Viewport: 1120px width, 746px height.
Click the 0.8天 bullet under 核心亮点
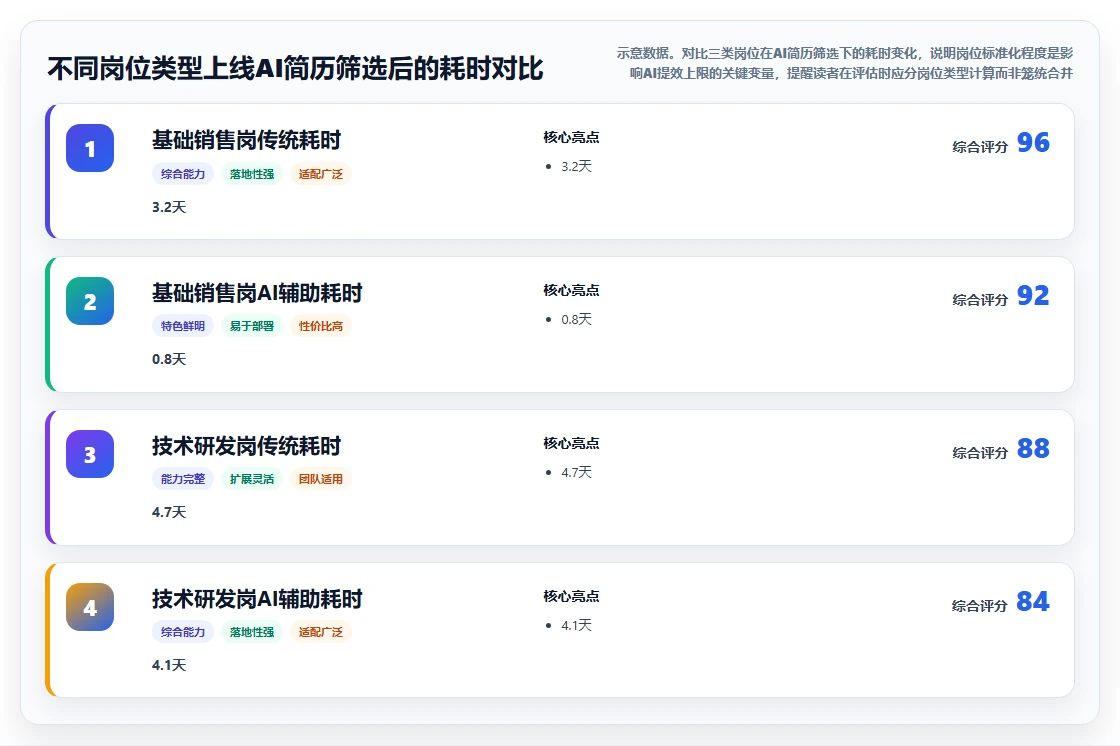[576, 319]
